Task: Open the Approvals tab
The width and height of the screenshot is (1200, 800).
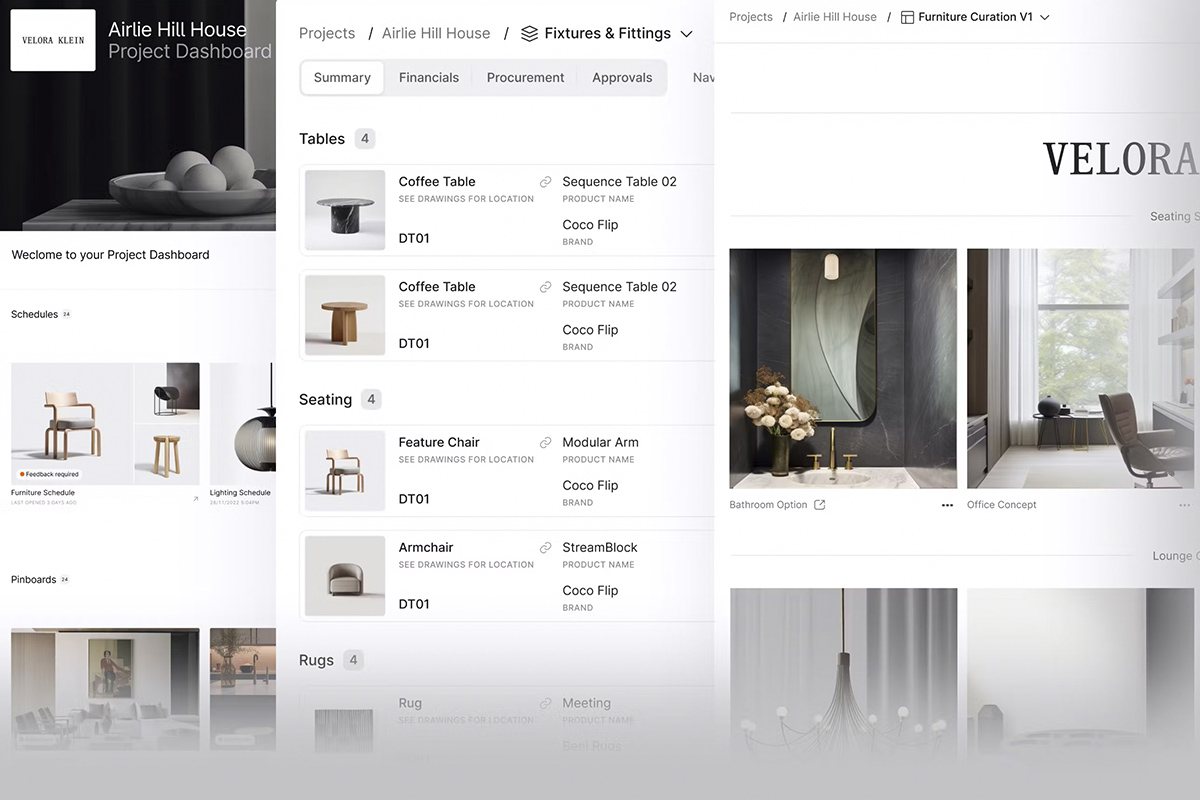Action: tap(622, 77)
